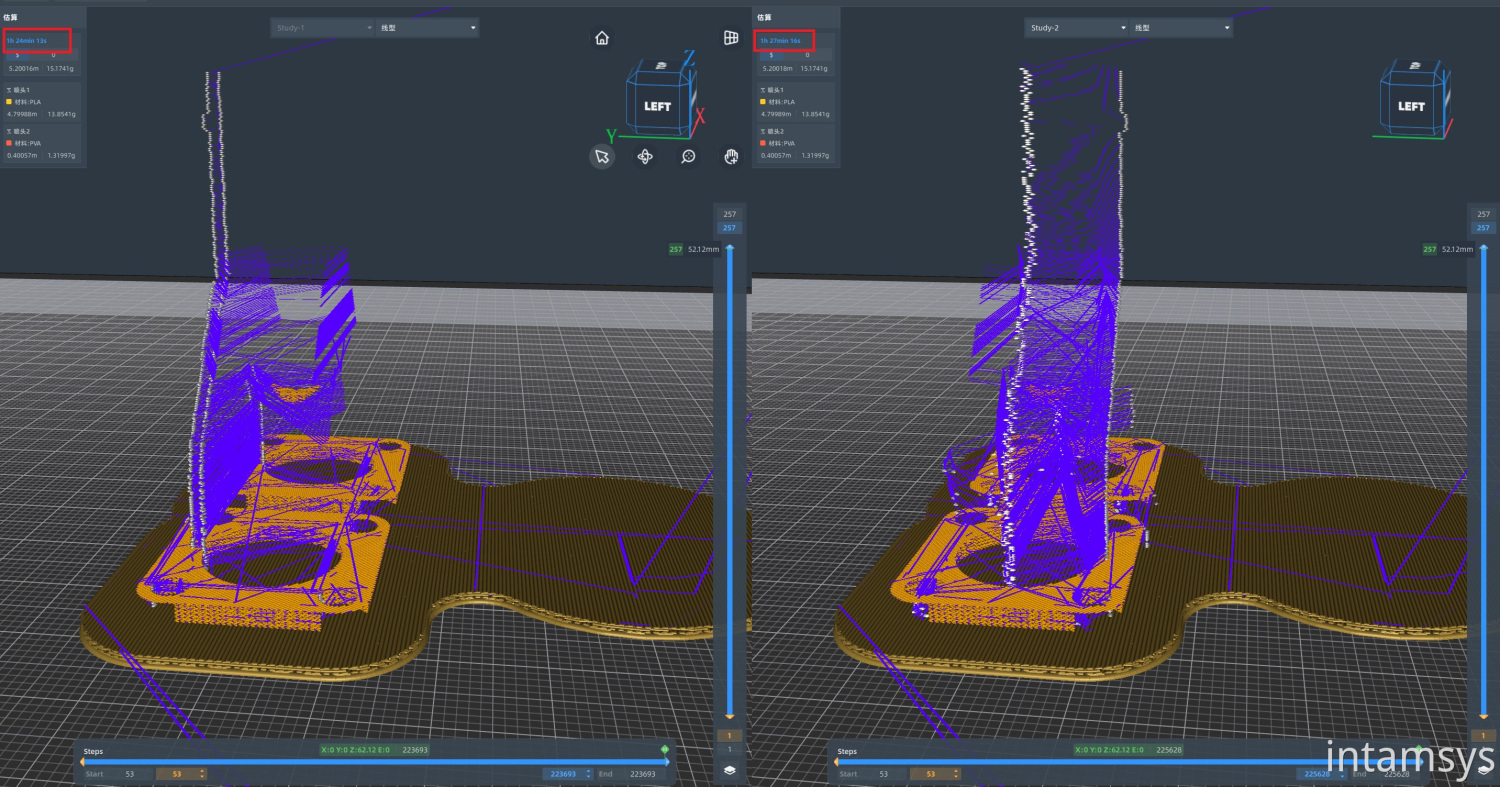Click blue 257 layer field in Study-2
The height and width of the screenshot is (787, 1500).
pyautogui.click(x=1483, y=228)
